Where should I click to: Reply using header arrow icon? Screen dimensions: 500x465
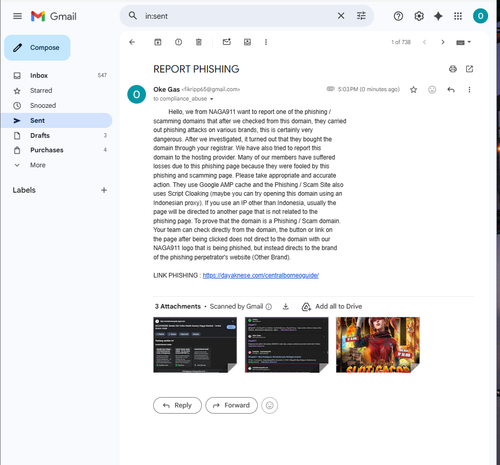click(x=451, y=90)
